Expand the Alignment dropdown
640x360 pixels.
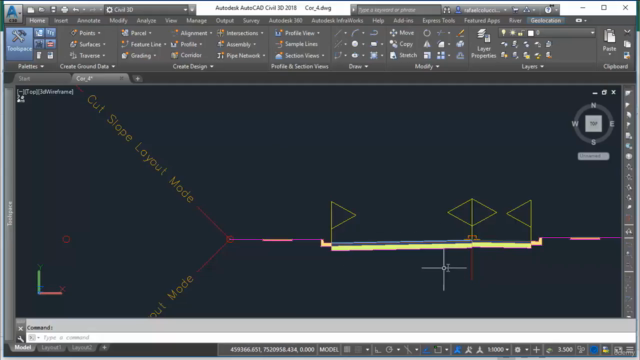point(211,33)
